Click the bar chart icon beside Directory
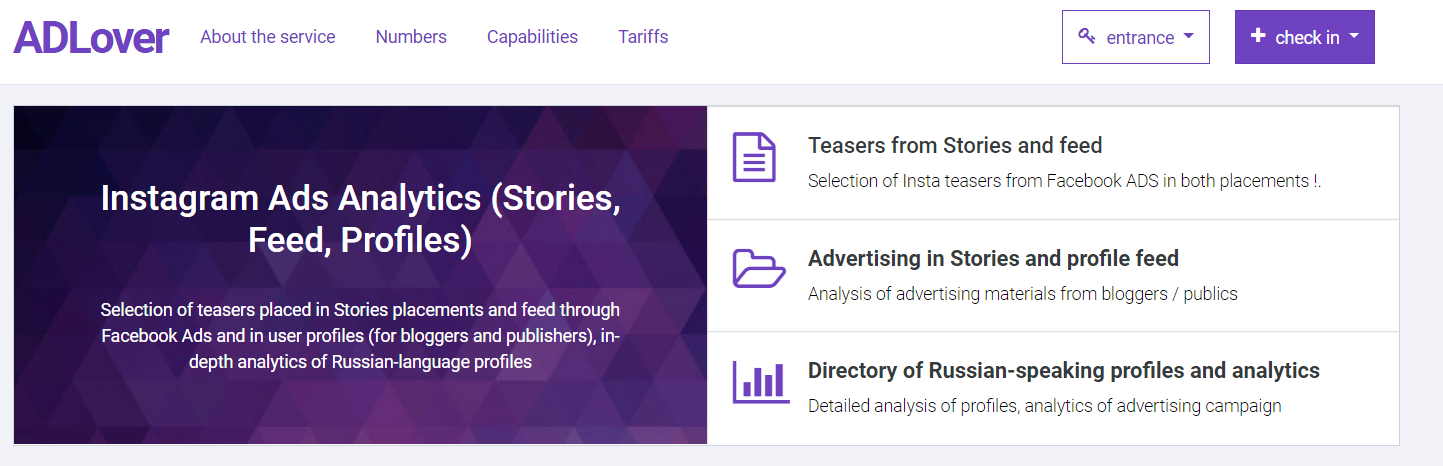The width and height of the screenshot is (1443, 466). (760, 381)
